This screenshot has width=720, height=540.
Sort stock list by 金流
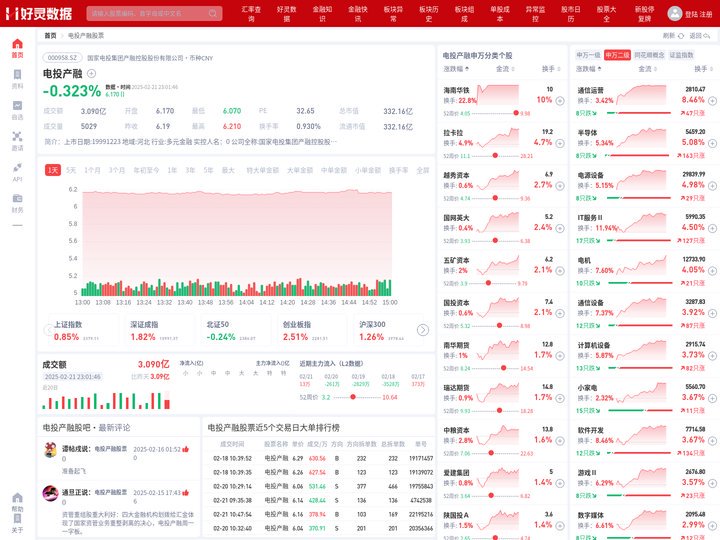click(x=505, y=69)
